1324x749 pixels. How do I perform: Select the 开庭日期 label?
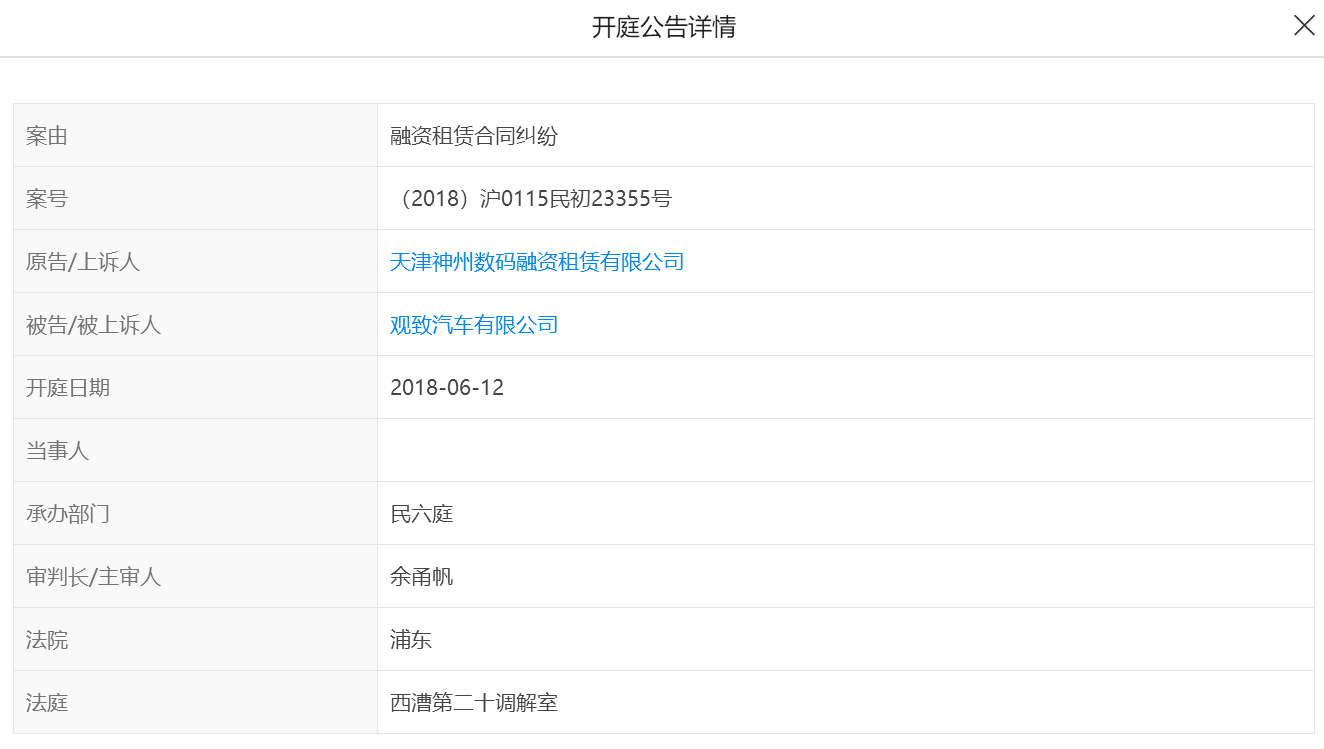click(68, 388)
